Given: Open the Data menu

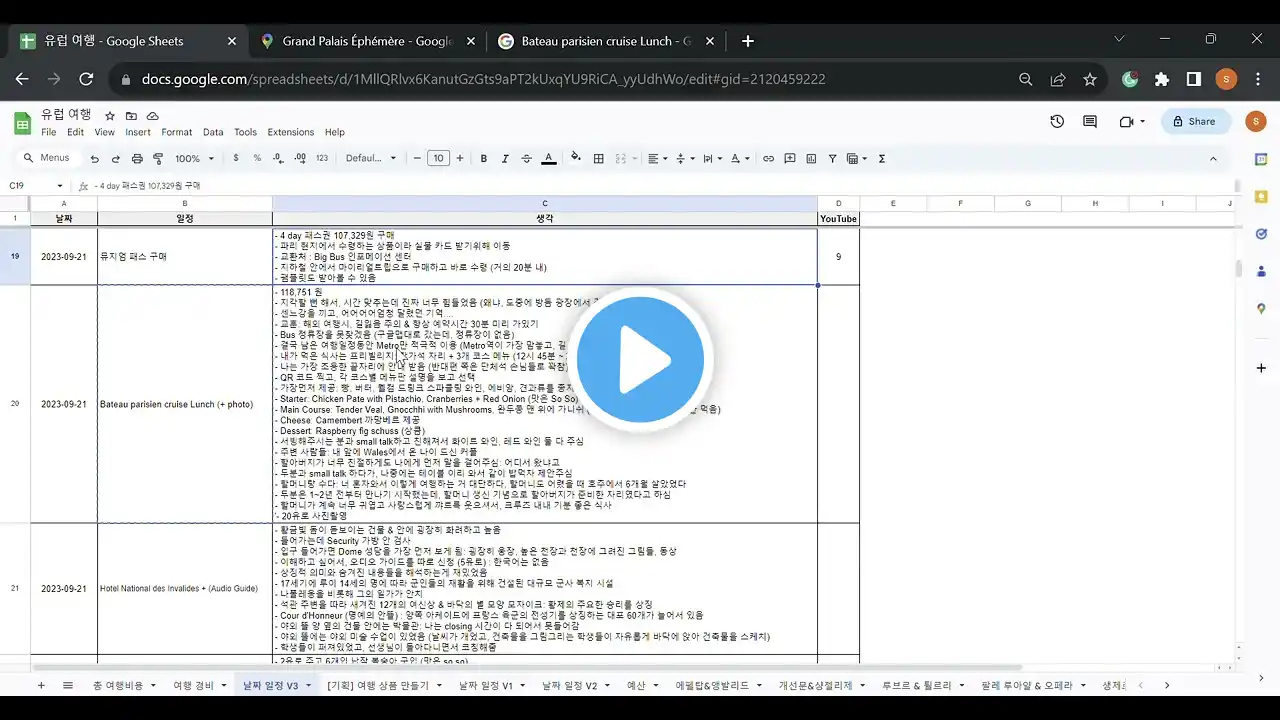Looking at the screenshot, I should tap(213, 132).
